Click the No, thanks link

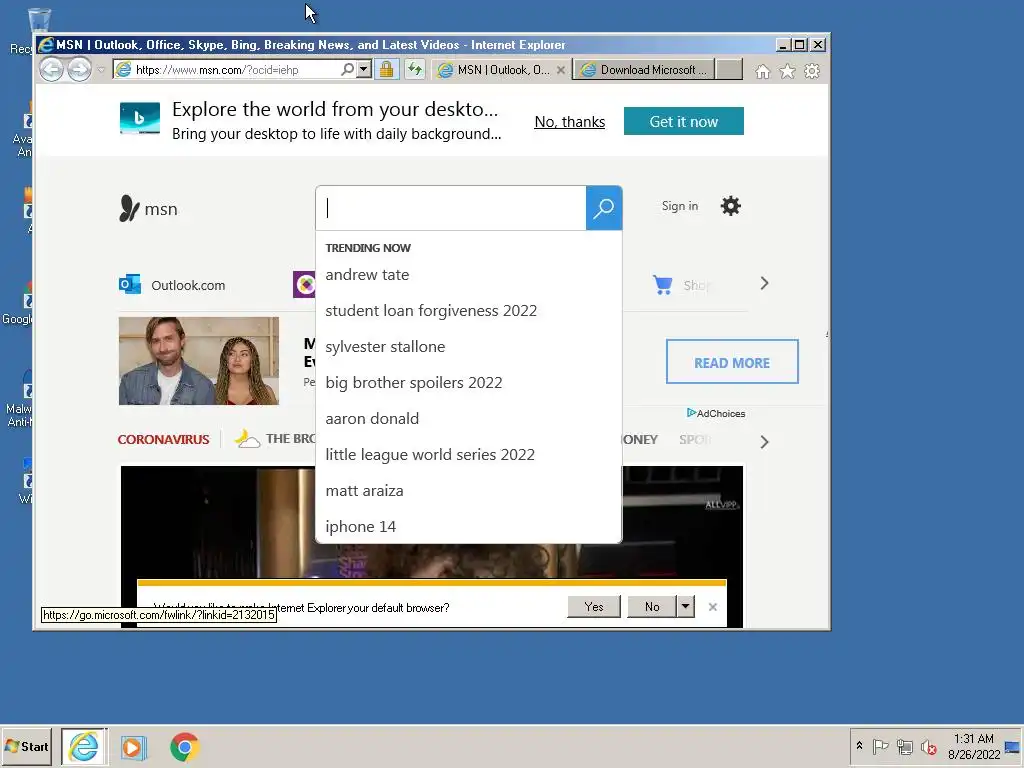click(569, 121)
